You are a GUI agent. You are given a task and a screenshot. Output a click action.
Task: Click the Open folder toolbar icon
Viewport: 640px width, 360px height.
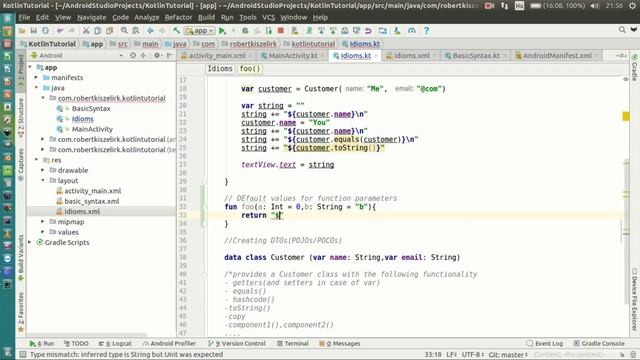pos(22,31)
